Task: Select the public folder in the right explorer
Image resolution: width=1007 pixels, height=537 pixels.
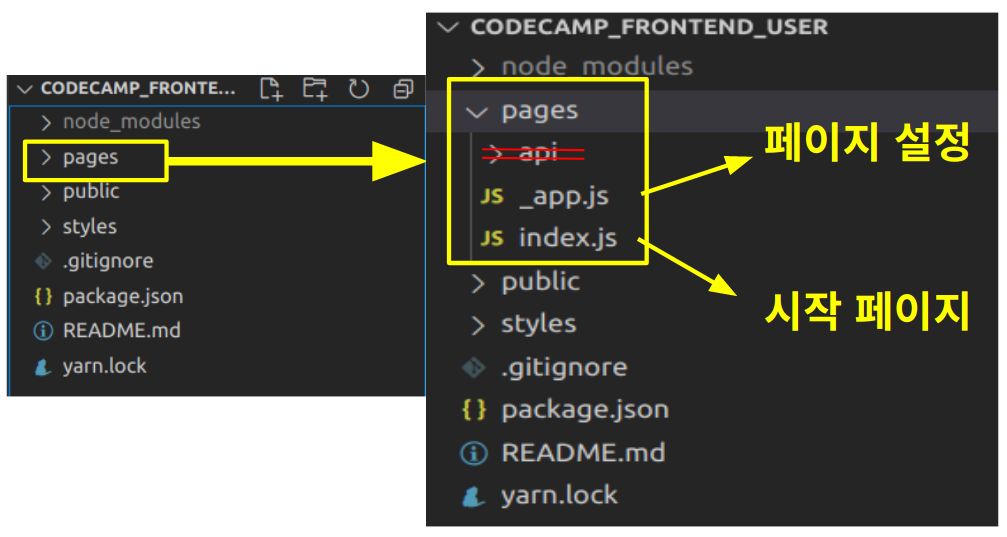Action: [541, 283]
